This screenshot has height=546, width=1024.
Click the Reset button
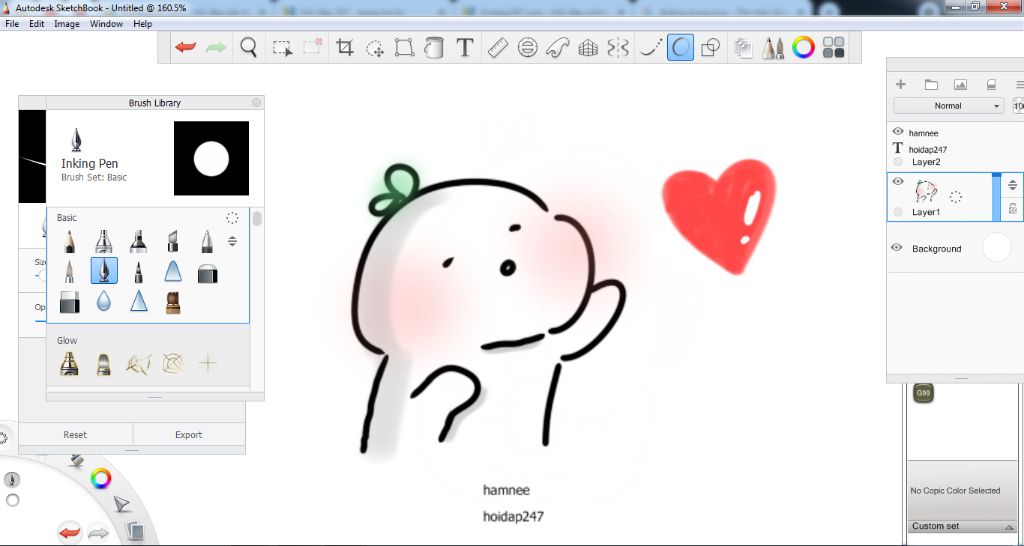click(x=75, y=434)
